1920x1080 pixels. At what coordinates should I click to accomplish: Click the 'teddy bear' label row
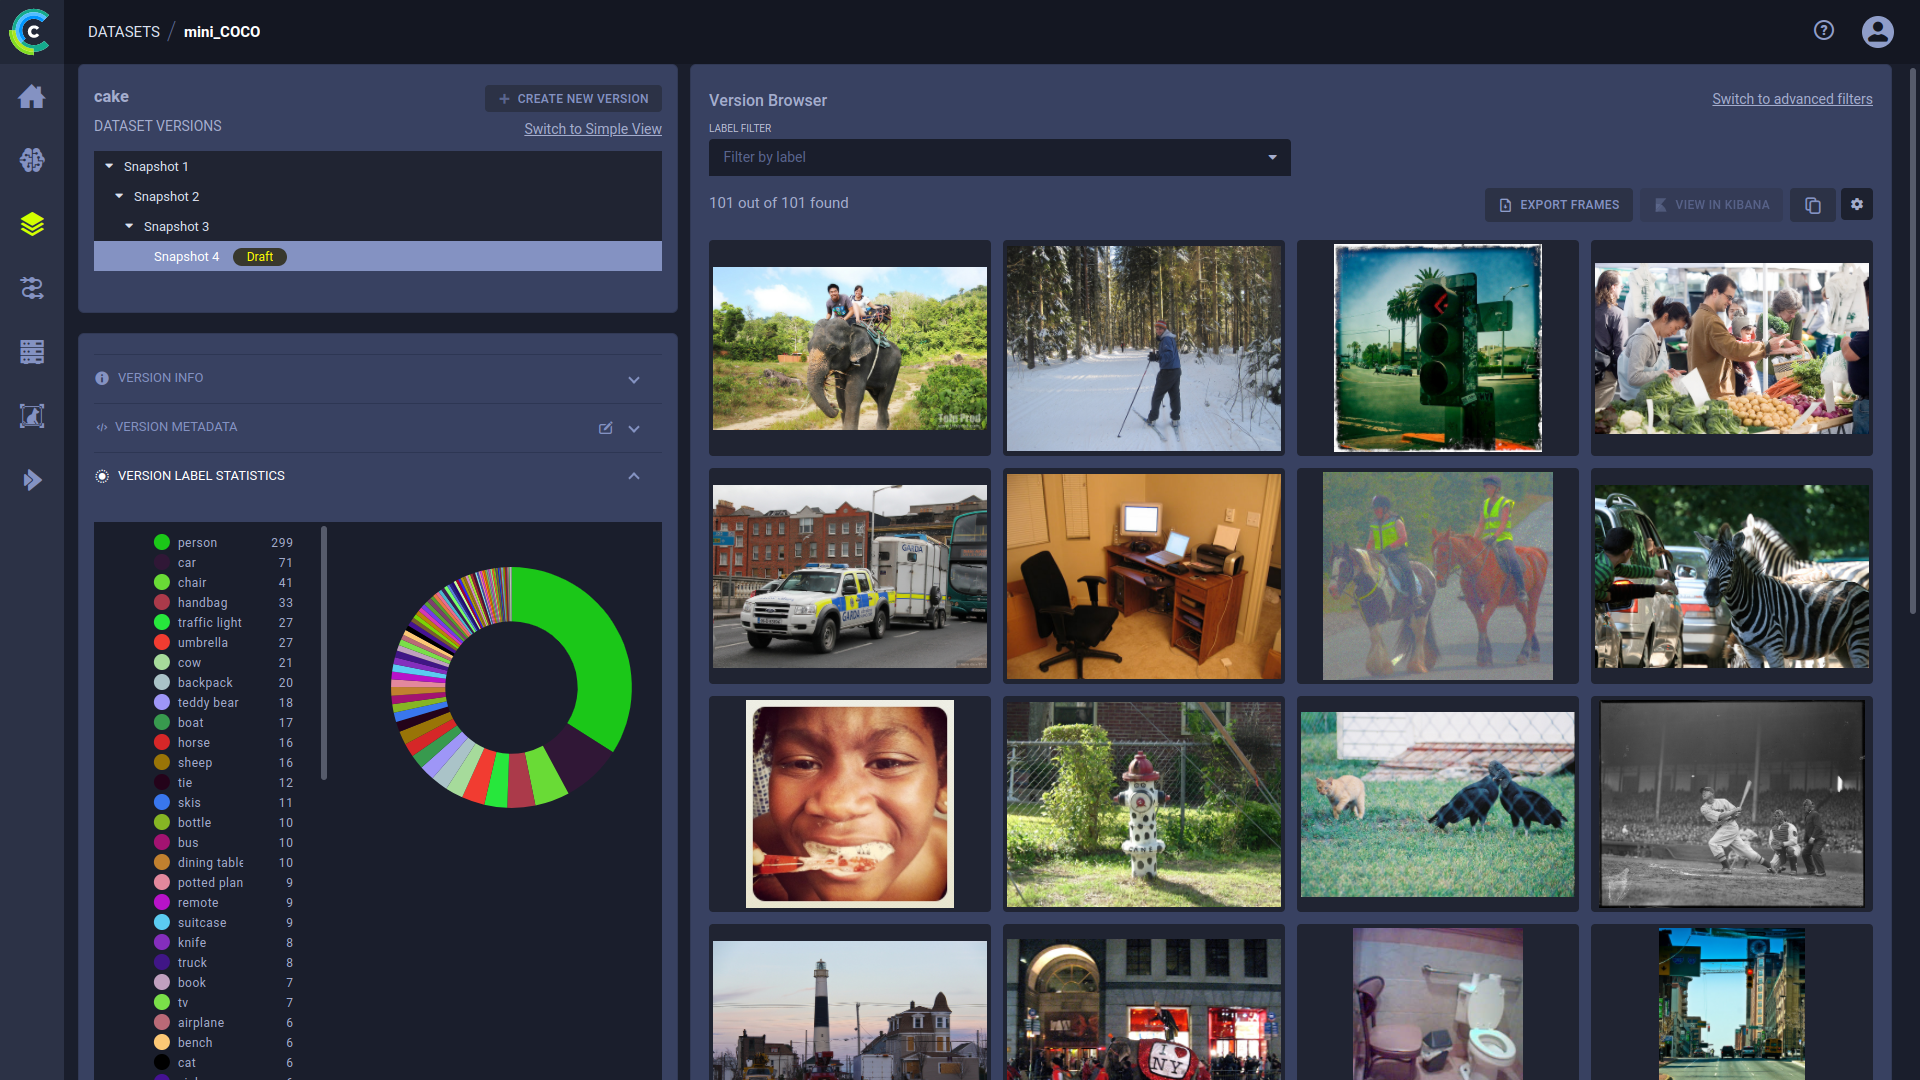pos(224,702)
